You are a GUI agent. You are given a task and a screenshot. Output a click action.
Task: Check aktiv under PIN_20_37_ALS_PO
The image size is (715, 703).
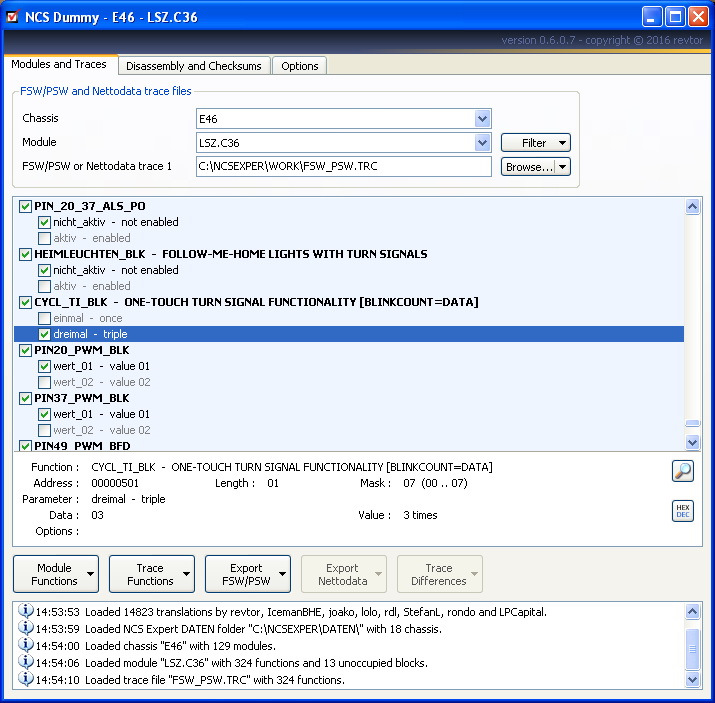(44, 238)
